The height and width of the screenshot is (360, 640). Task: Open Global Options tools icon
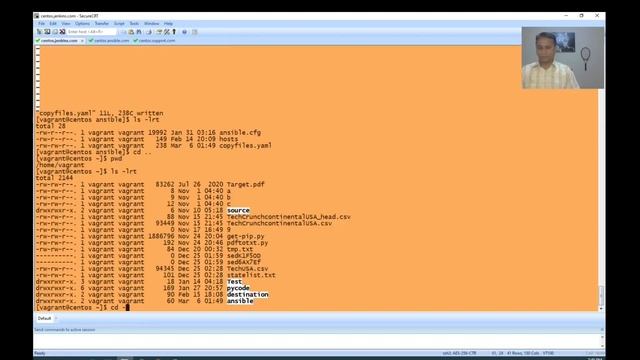tap(167, 31)
